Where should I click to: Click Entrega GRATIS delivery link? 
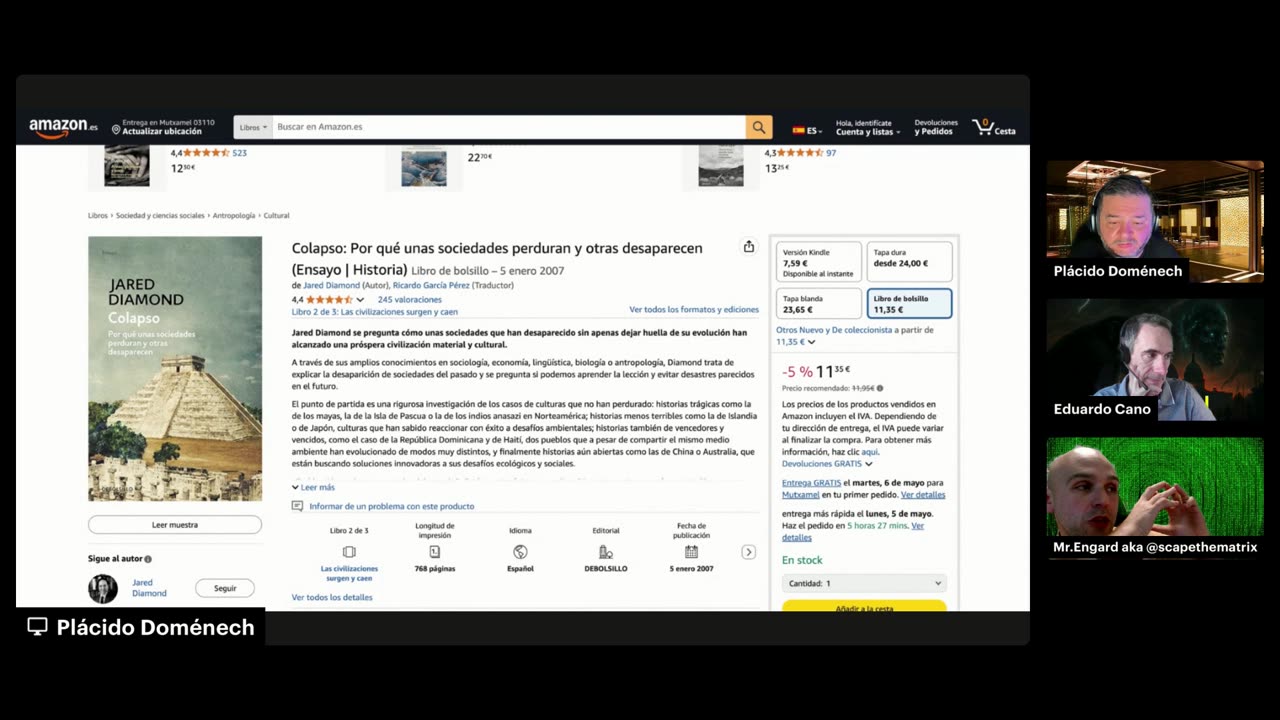click(811, 483)
